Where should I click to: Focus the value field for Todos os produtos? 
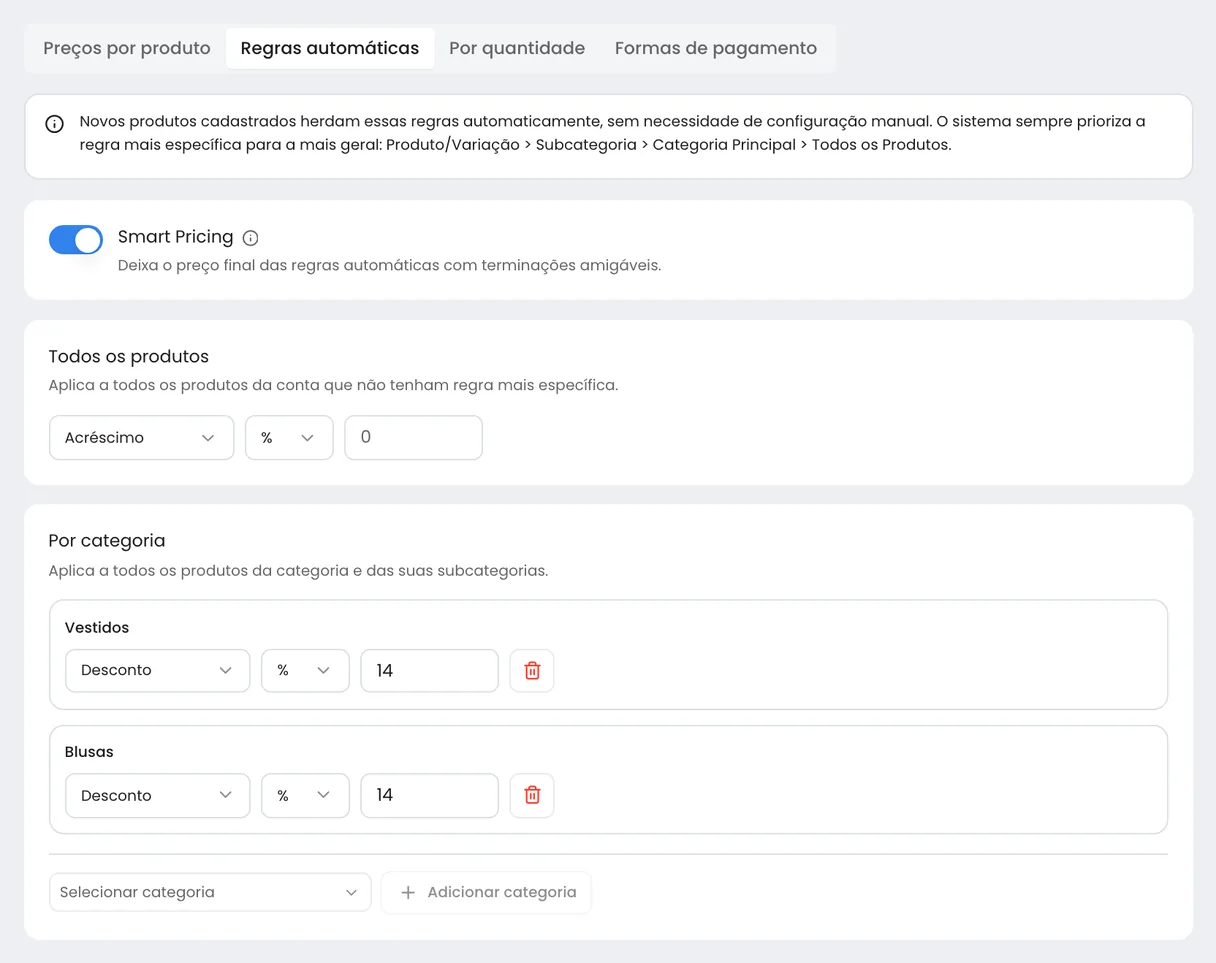413,438
